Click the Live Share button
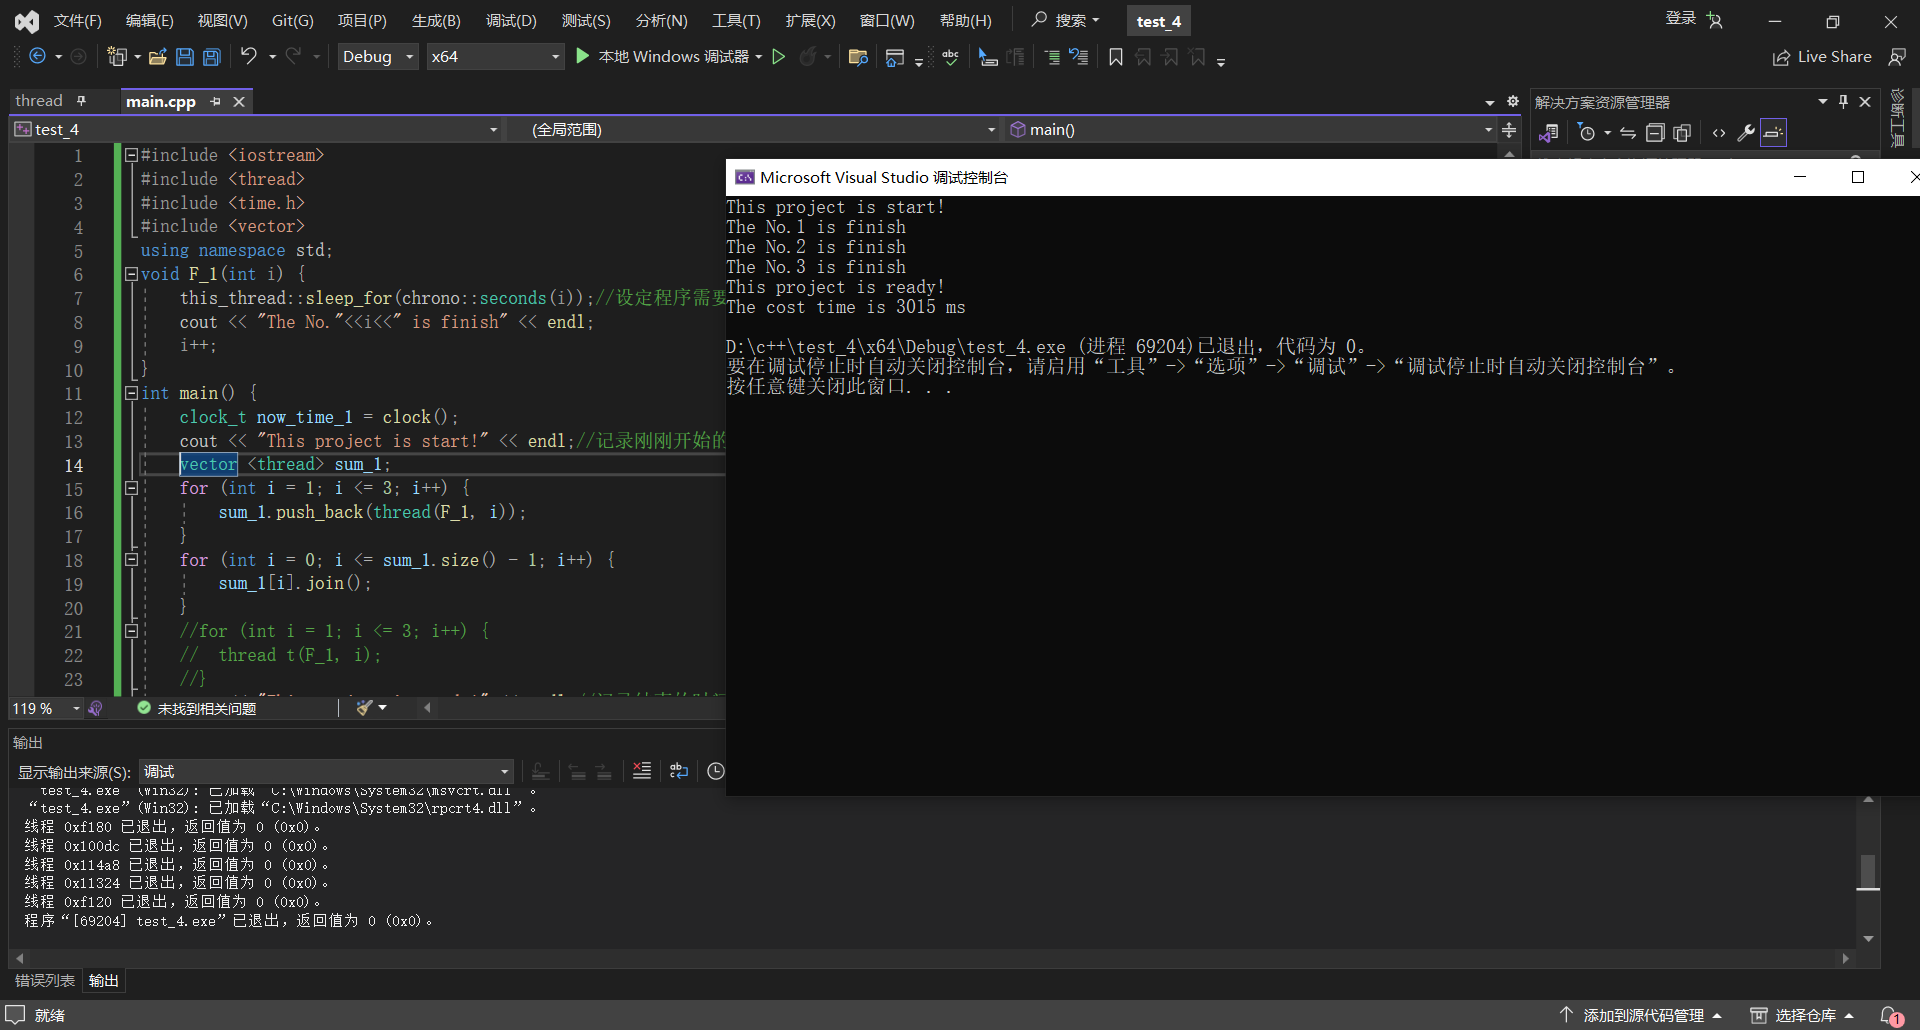 pyautogui.click(x=1822, y=57)
